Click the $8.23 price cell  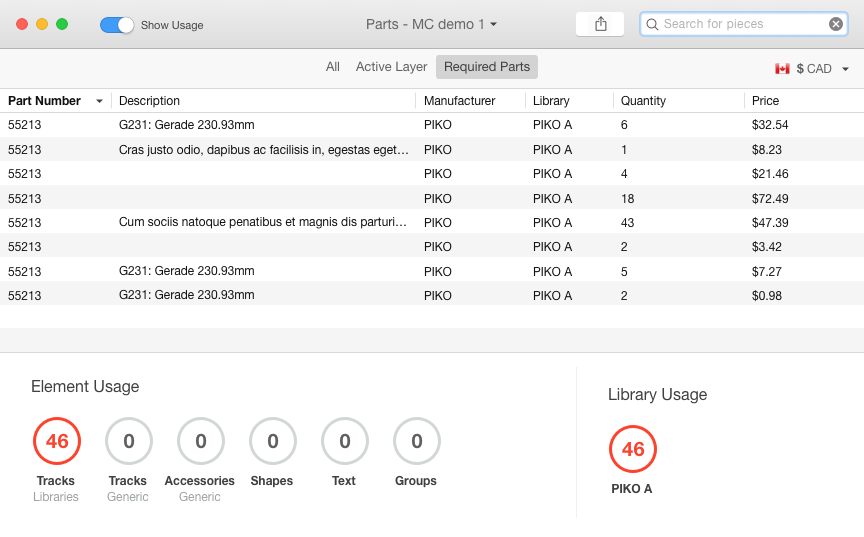[x=766, y=150]
